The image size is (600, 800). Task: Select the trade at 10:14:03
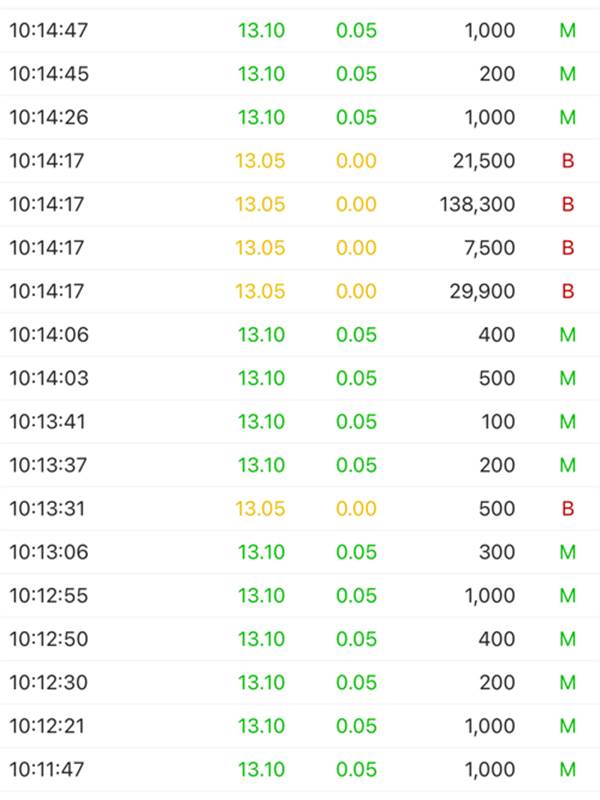(x=300, y=379)
